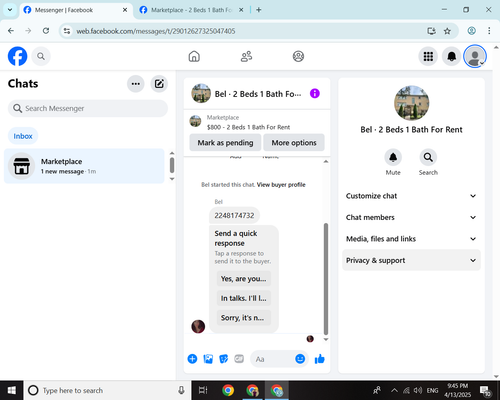Click the message bubble 2248174732
500x400 pixels.
click(x=234, y=215)
